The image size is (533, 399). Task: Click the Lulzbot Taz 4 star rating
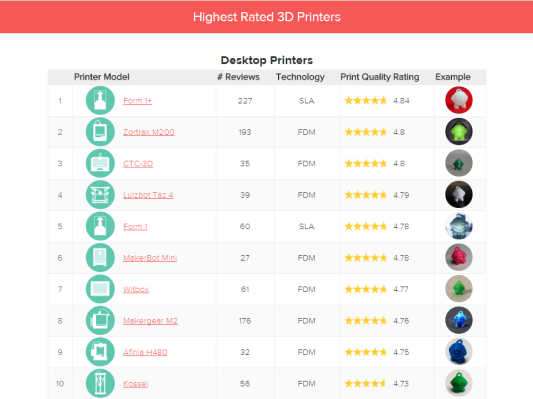click(x=365, y=195)
